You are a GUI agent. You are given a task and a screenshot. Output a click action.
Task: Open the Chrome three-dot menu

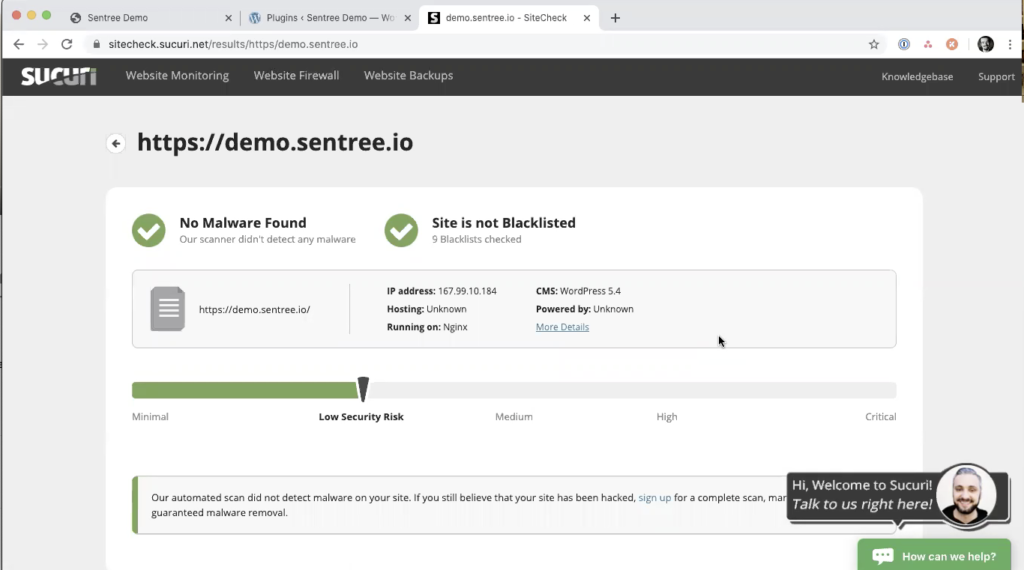point(1010,44)
